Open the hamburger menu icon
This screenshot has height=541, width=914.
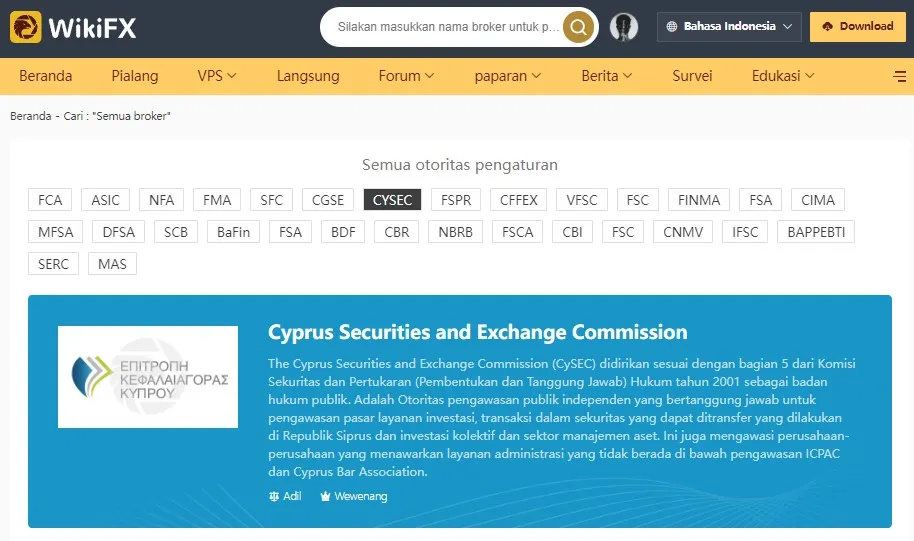899,76
